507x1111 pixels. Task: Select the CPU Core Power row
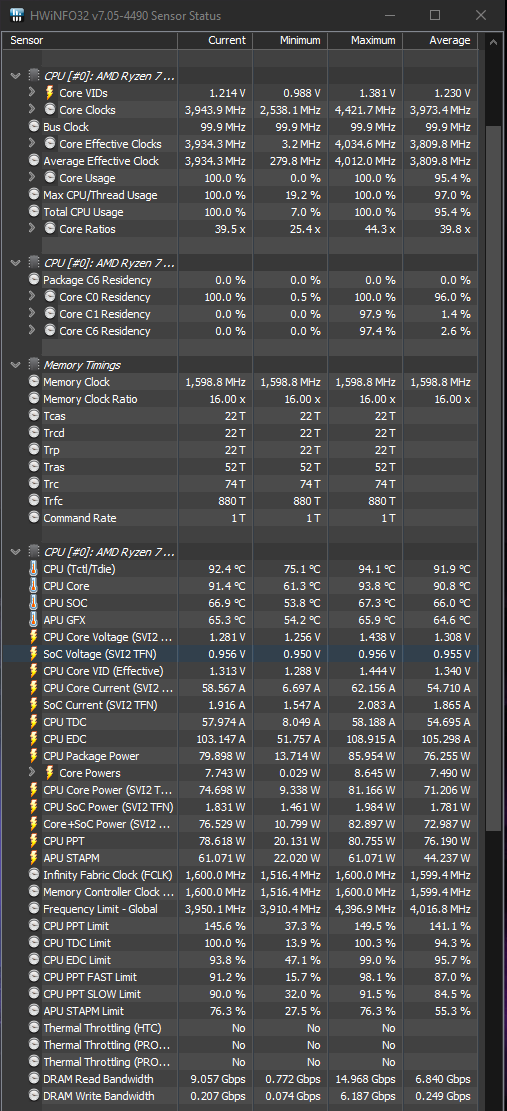(x=241, y=790)
